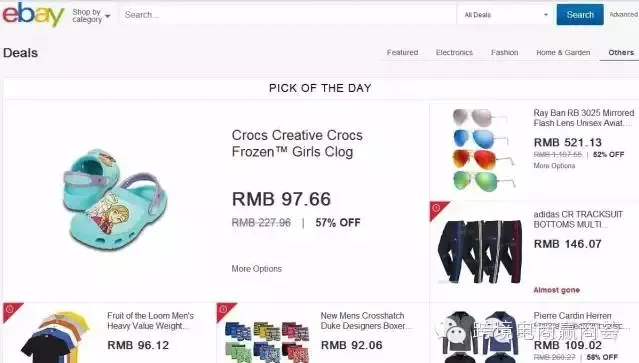Click More Options under Crocs clog
This screenshot has width=639, height=363.
(257, 269)
